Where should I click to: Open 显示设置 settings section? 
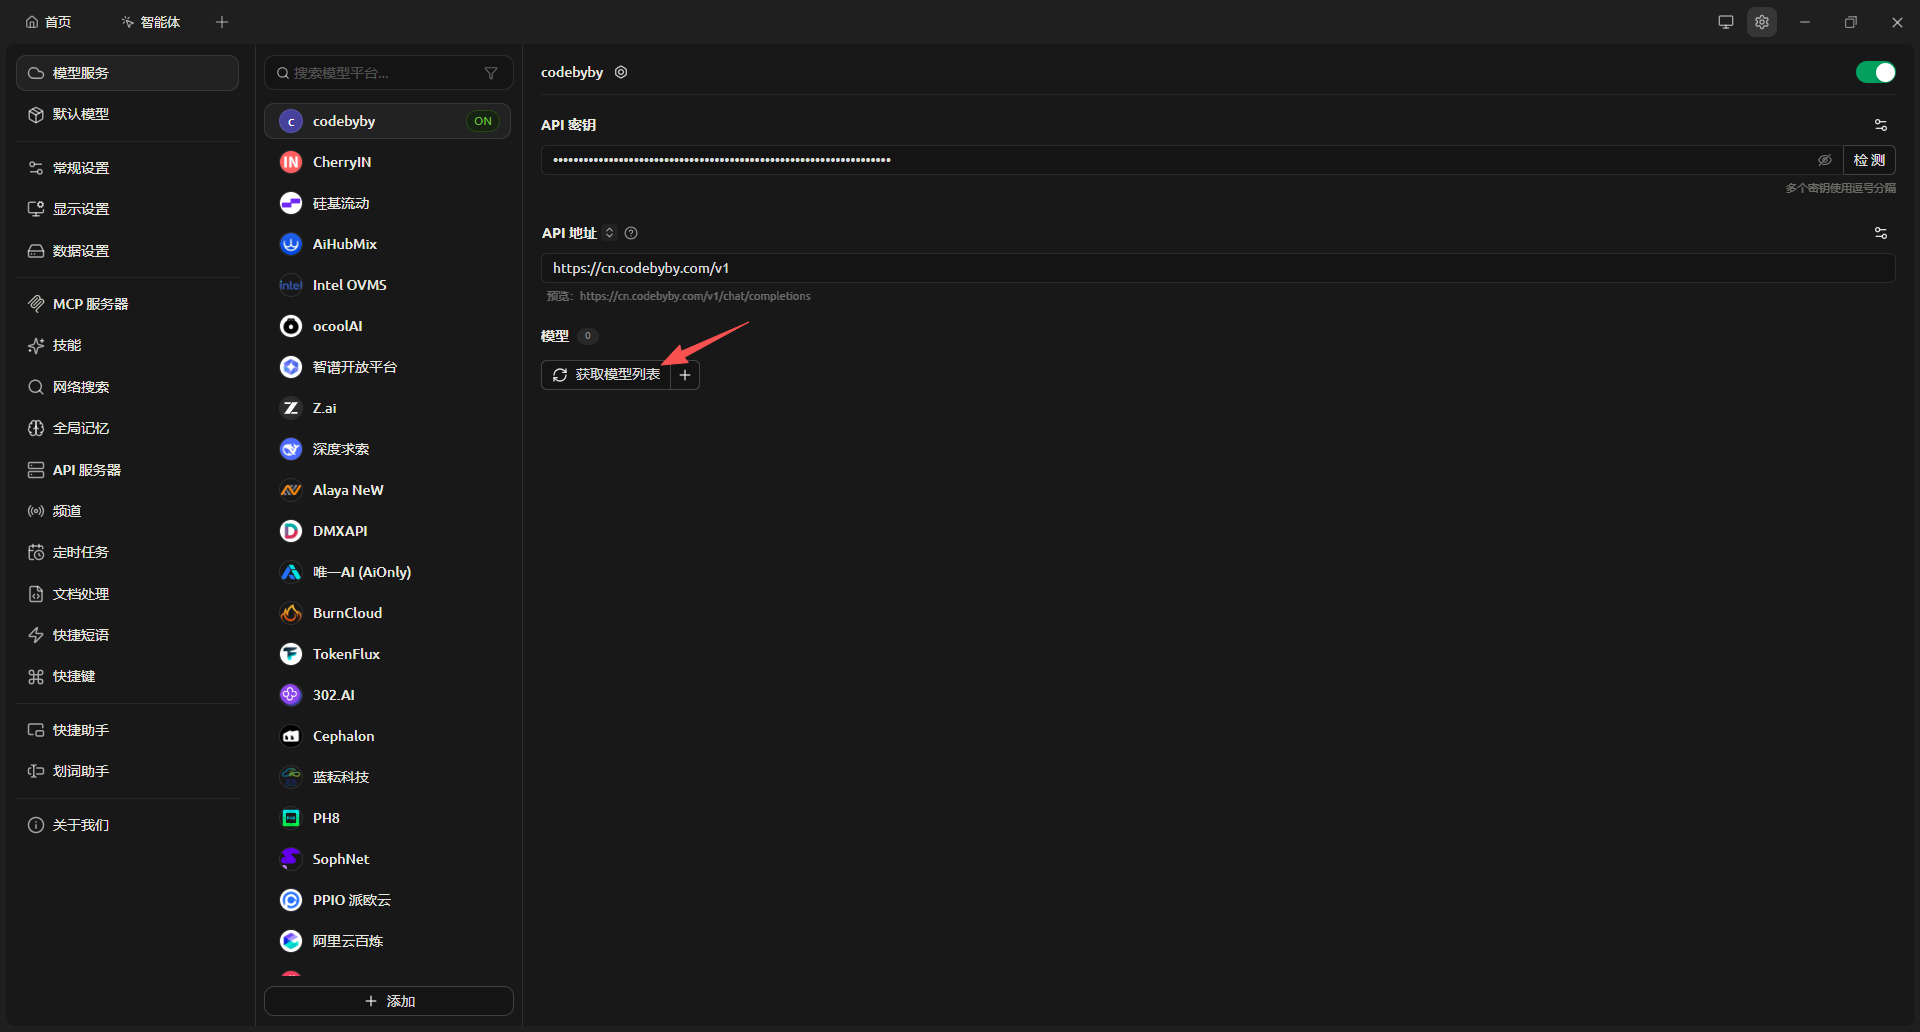127,209
